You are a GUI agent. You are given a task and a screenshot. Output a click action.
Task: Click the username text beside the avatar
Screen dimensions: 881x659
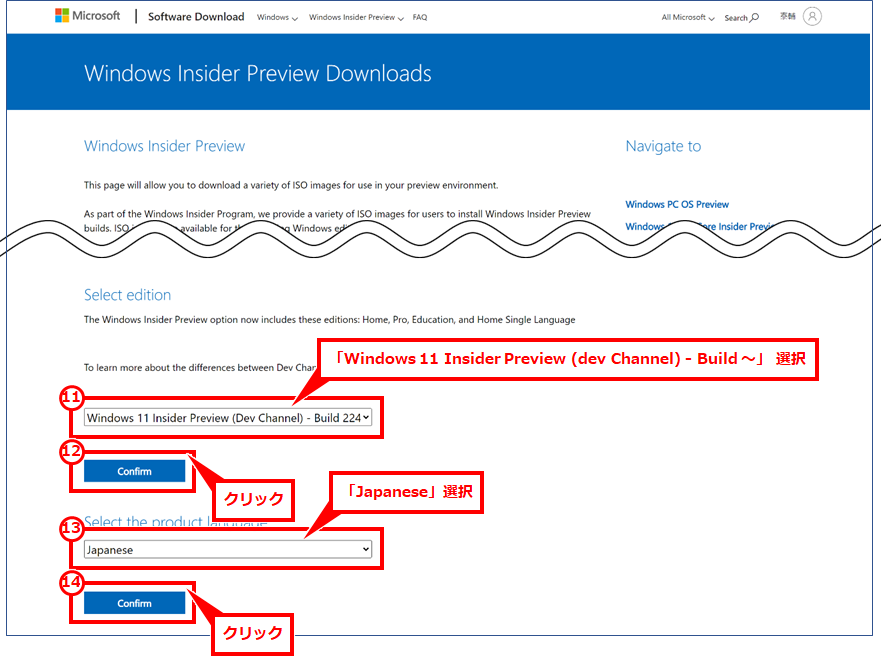click(x=788, y=16)
